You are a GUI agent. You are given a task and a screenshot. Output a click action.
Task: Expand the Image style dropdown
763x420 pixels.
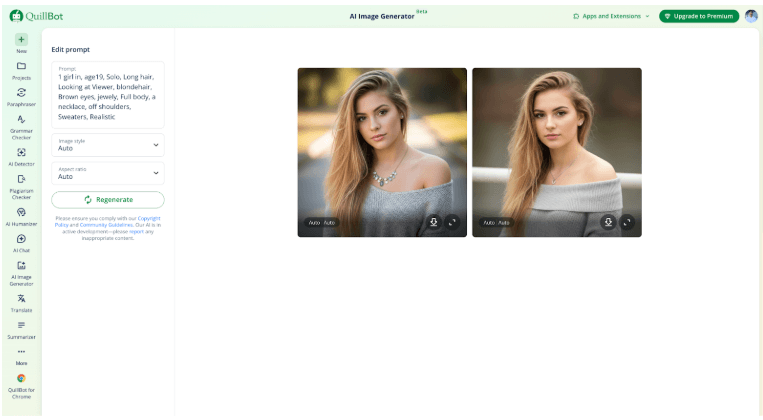108,145
